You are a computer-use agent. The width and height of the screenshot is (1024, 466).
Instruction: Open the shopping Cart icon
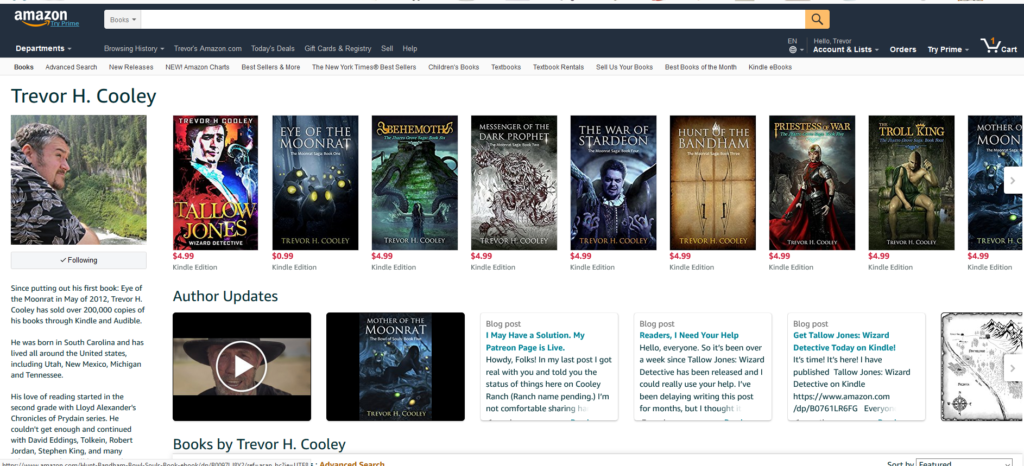(x=999, y=46)
